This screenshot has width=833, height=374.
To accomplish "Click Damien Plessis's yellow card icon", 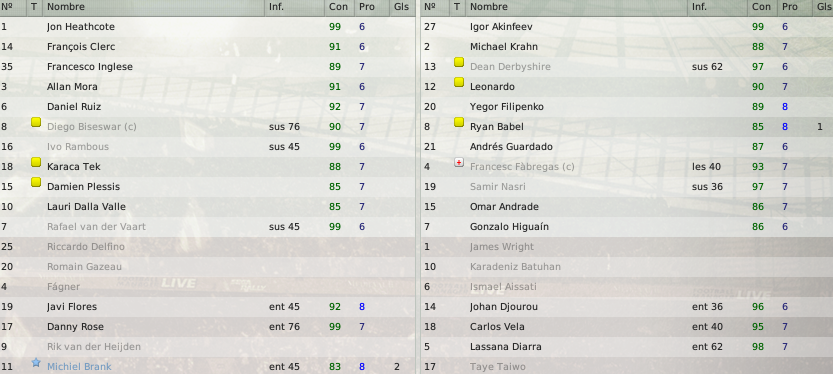I will [36, 183].
